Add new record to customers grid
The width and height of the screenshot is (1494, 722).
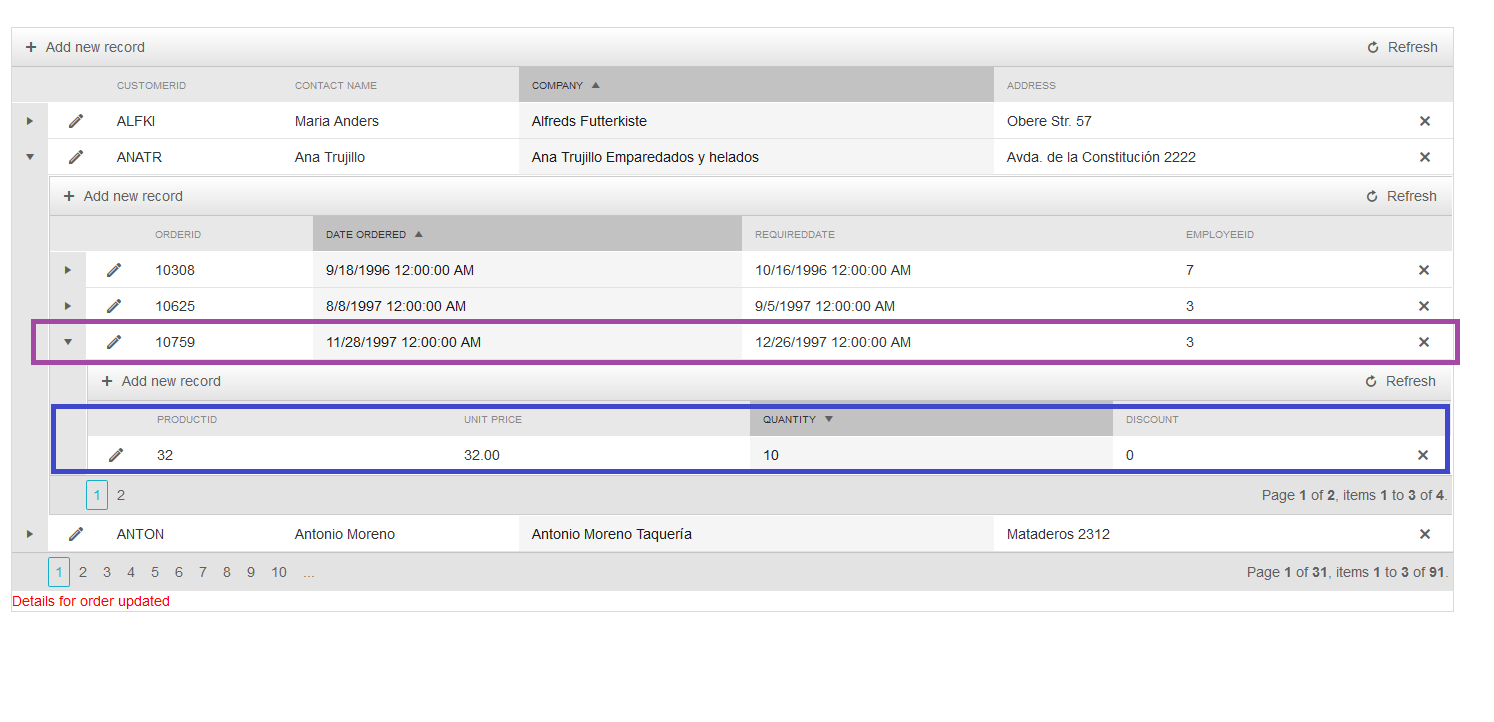pyautogui.click(x=85, y=47)
